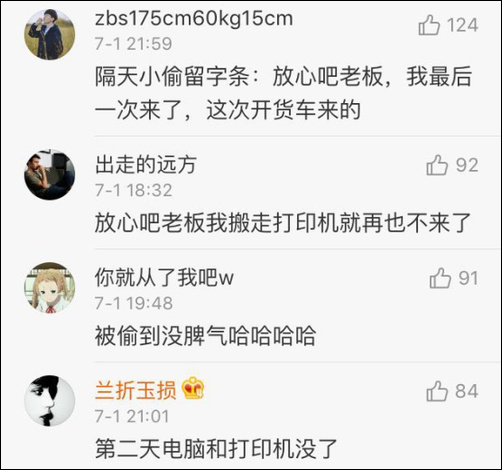Image resolution: width=502 pixels, height=470 pixels.
Task: Select the comment starting with 隔天小偷留字条
Action: (x=283, y=93)
